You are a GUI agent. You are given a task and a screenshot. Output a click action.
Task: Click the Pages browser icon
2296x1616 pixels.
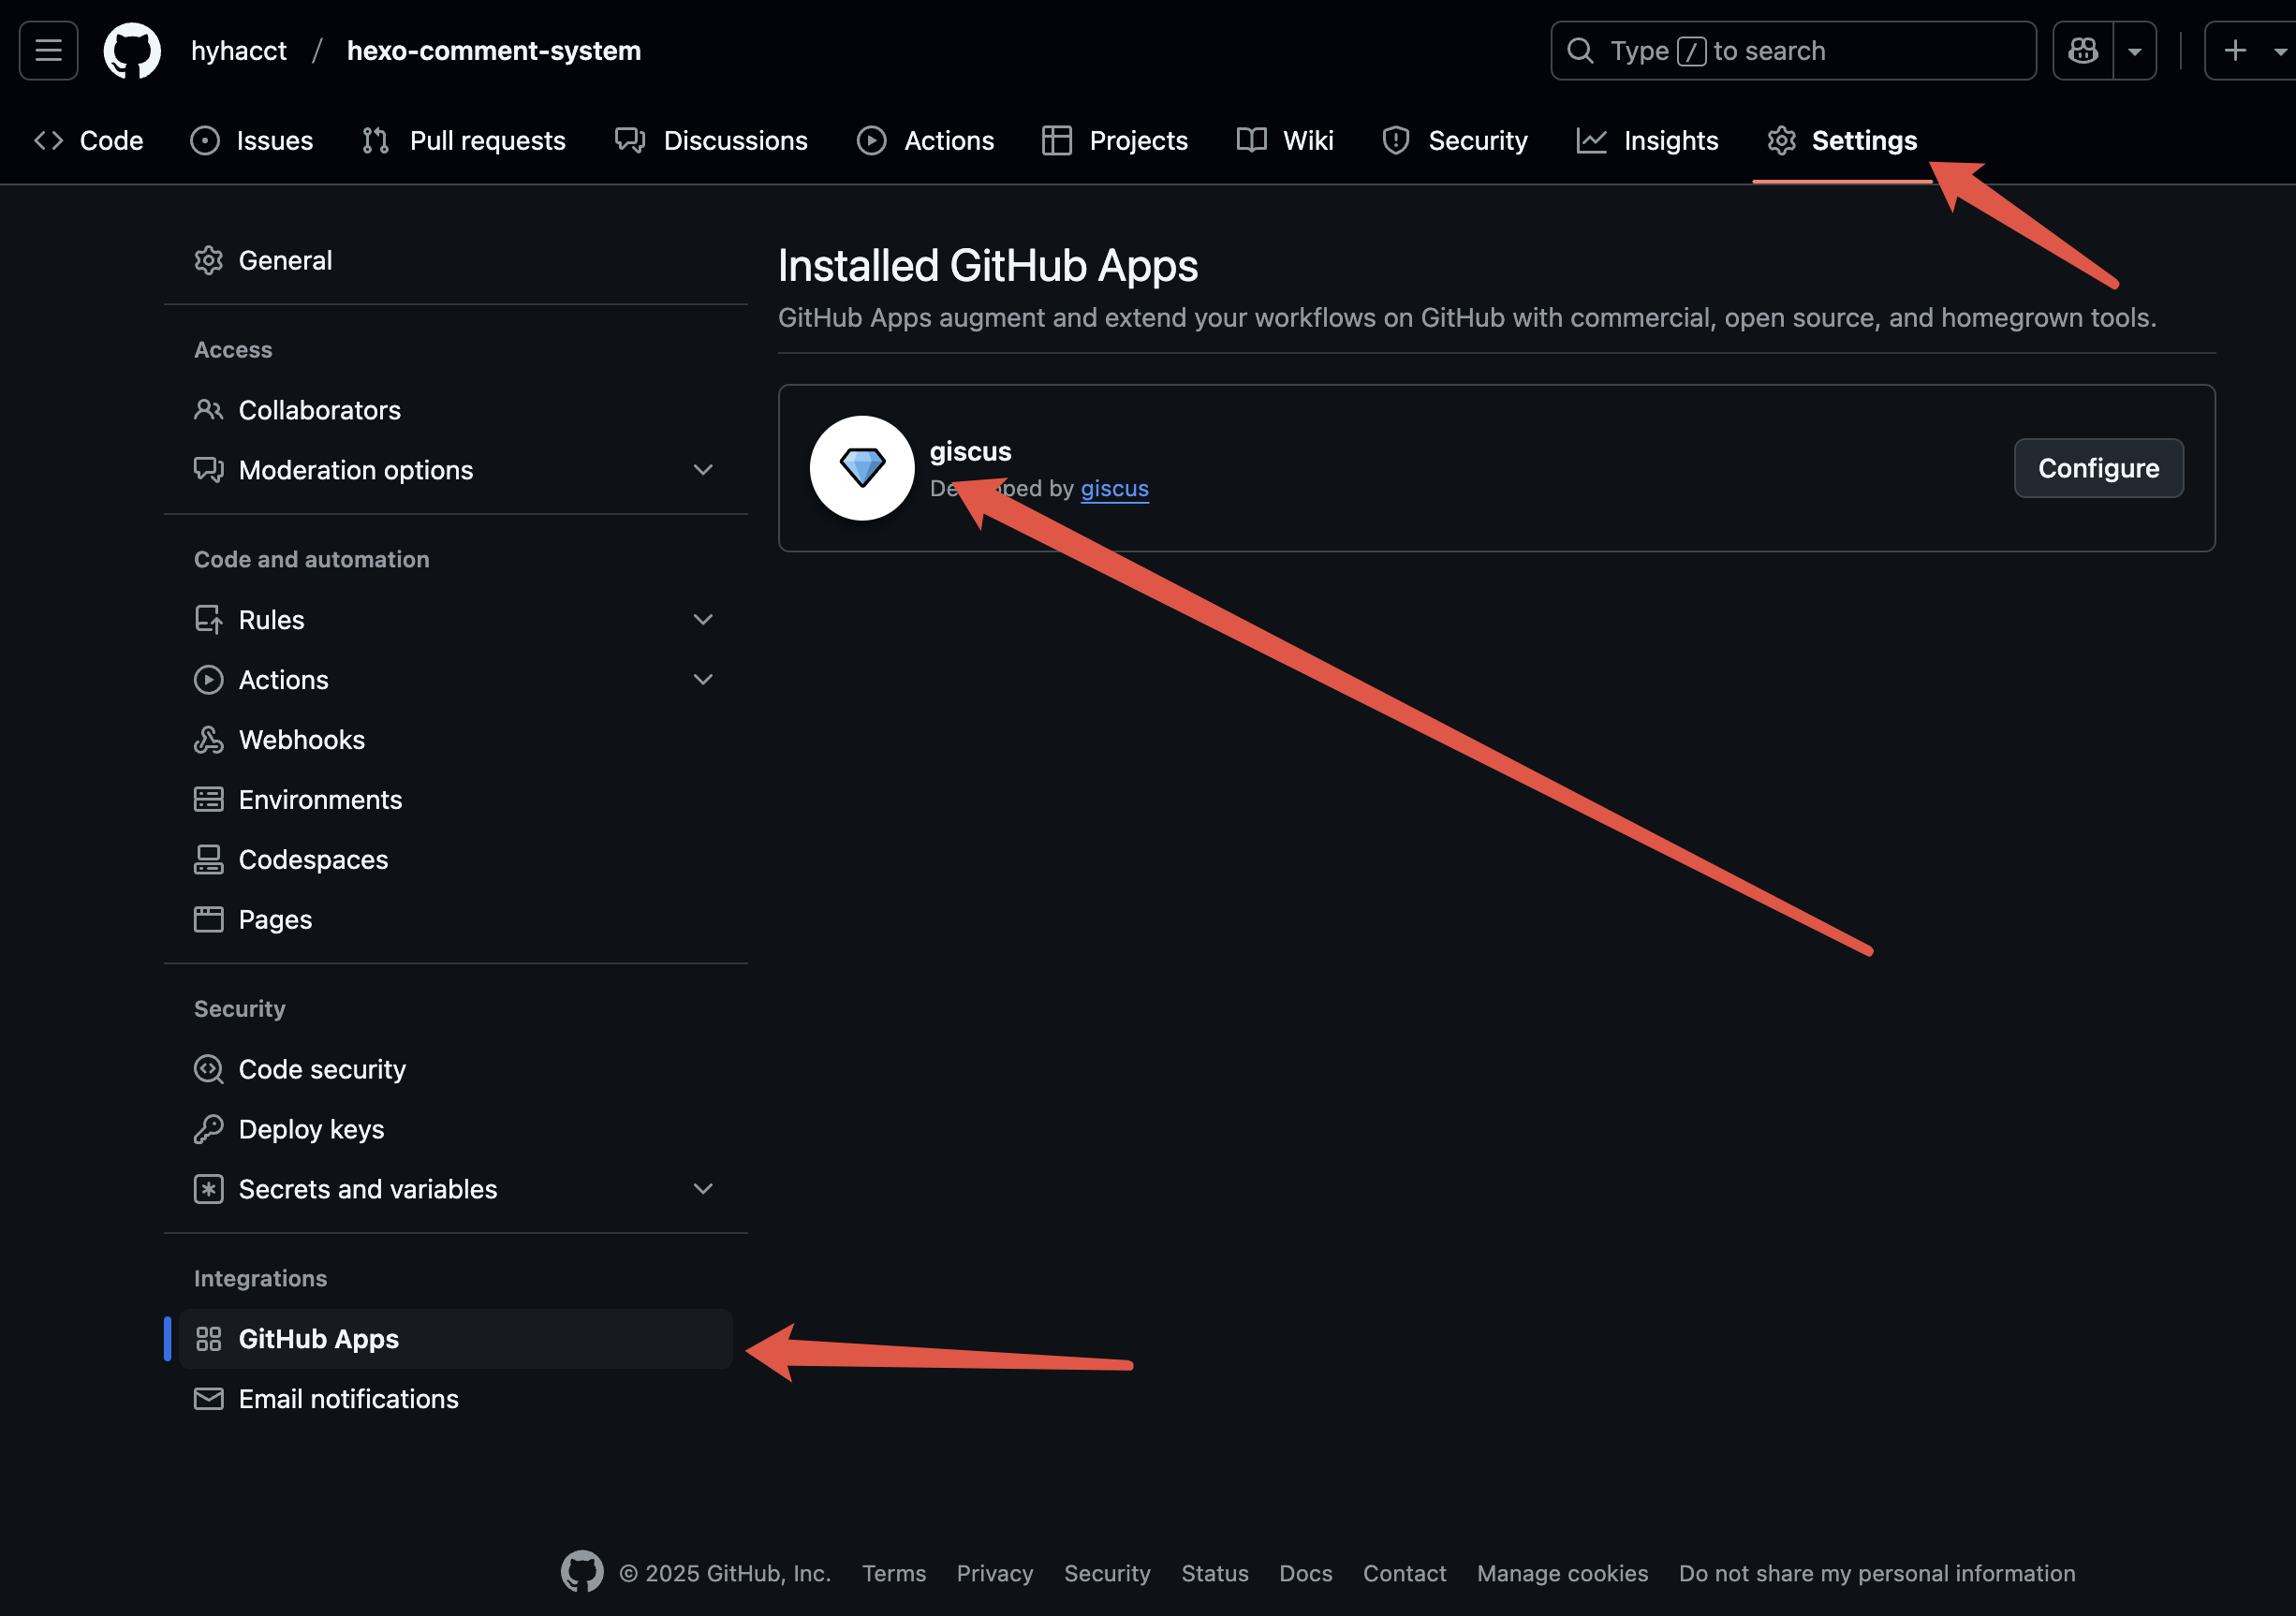tap(208, 920)
